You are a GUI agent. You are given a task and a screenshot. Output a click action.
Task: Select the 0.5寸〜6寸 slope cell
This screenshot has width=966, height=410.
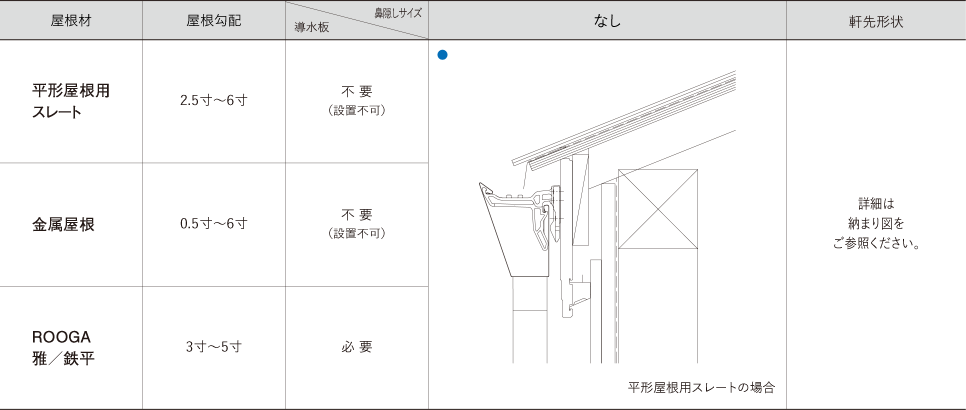pyautogui.click(x=213, y=224)
